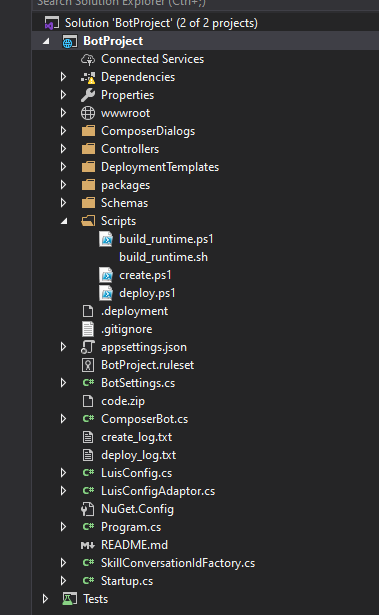Click the NuGet.Config file icon
The width and height of the screenshot is (379, 615).
tap(87, 509)
